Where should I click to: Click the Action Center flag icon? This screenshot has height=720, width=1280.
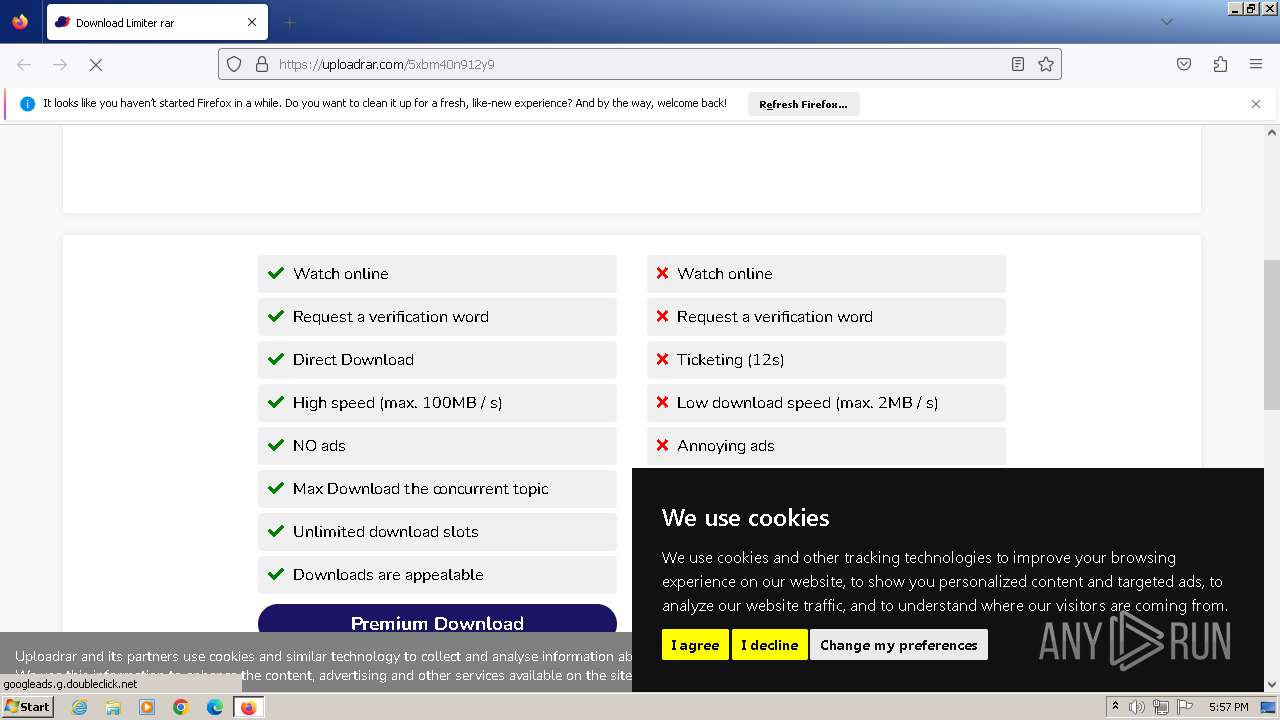coord(1185,707)
